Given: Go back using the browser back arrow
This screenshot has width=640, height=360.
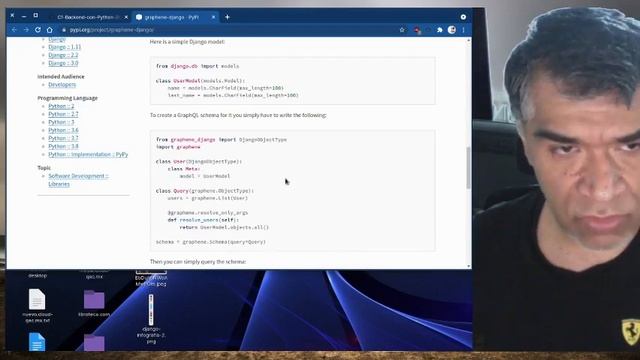Looking at the screenshot, I should (x=14, y=30).
